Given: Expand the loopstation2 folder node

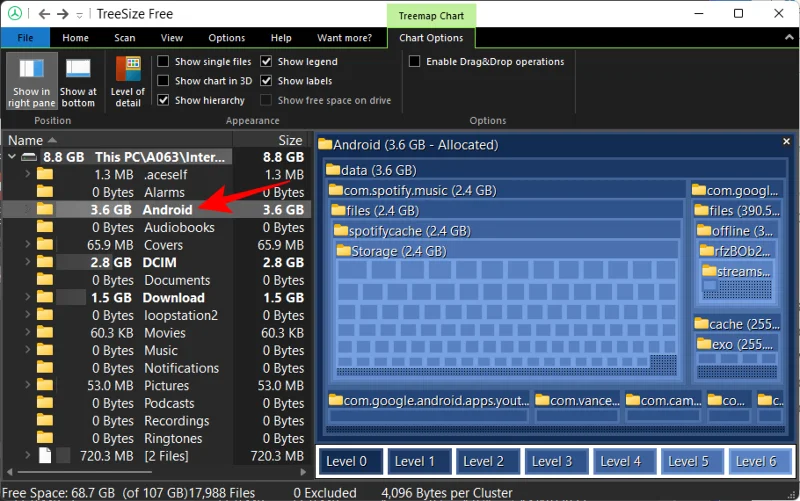Looking at the screenshot, I should (27, 315).
